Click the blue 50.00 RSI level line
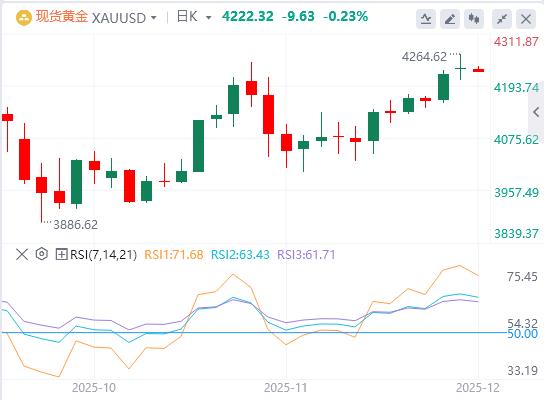This screenshot has height=400, width=544. [254, 333]
